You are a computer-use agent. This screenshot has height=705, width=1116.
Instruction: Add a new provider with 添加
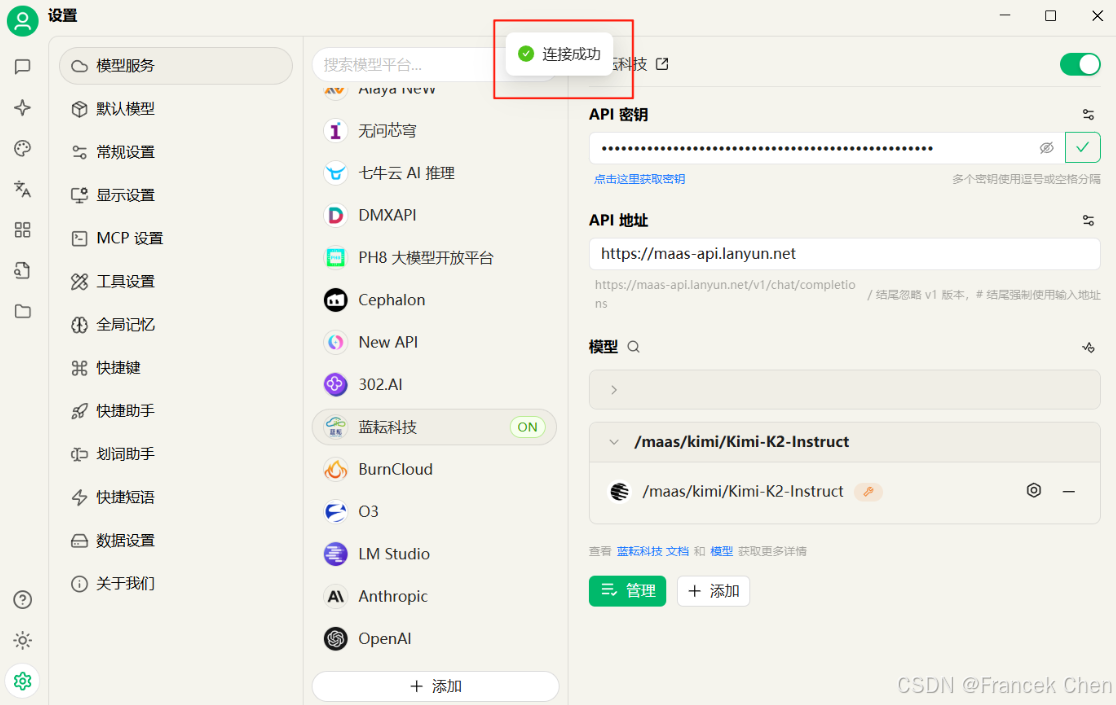(x=436, y=687)
